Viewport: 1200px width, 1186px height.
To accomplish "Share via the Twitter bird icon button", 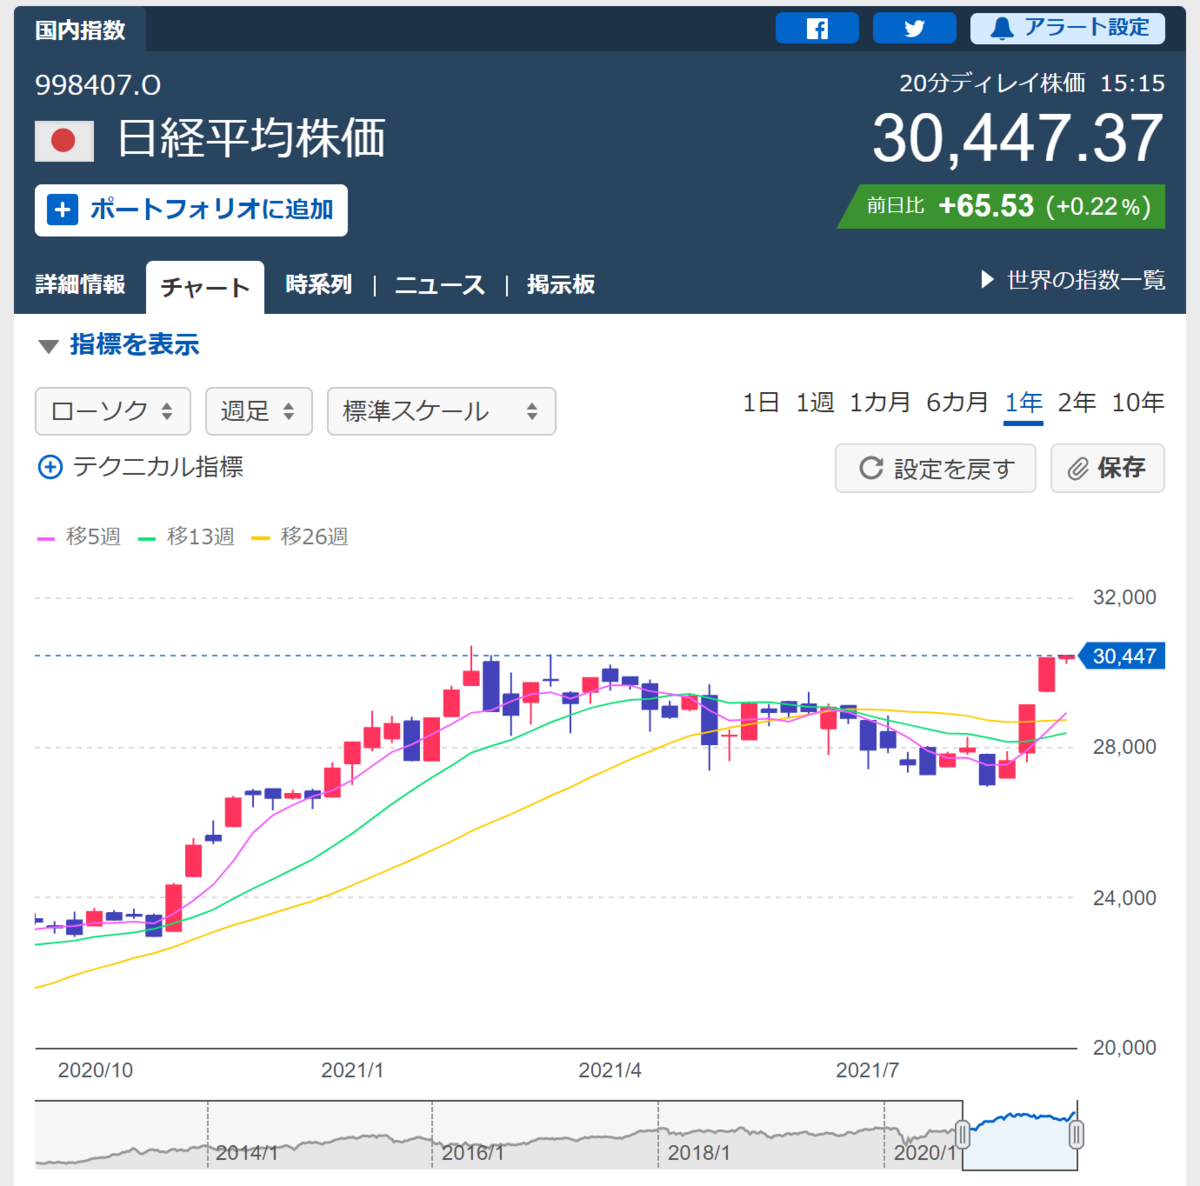I will pos(914,28).
